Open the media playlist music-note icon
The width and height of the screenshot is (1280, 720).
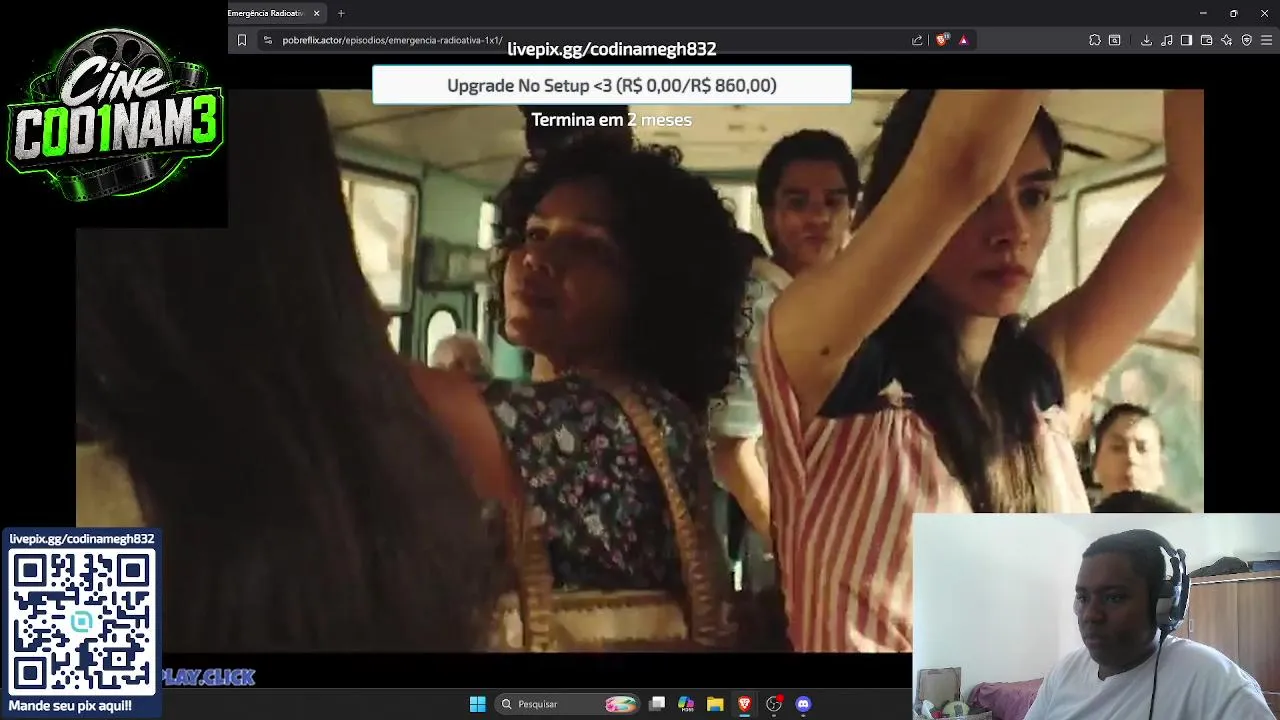[1166, 40]
